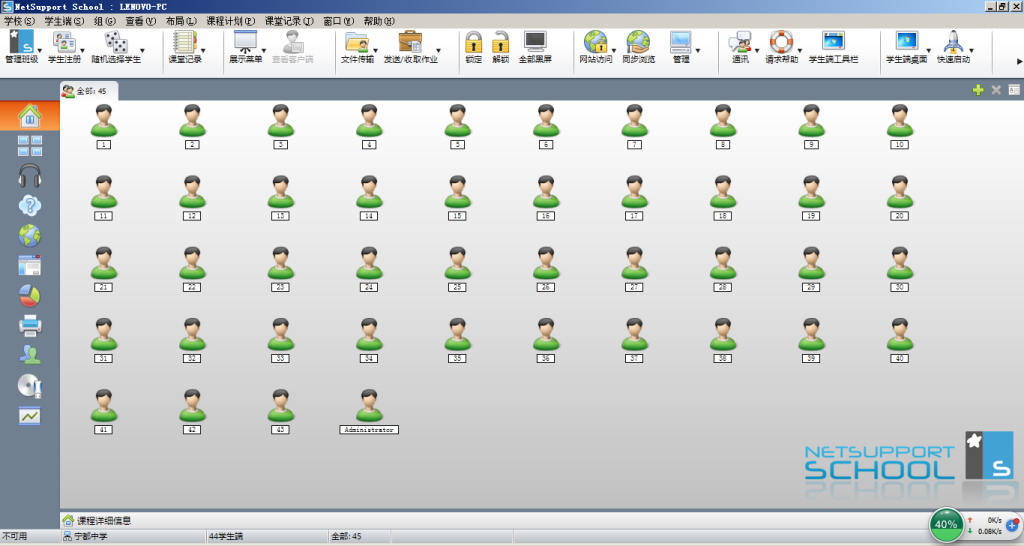Expand 网站访问 dropdown arrow
Viewport: 1024px width, 546px height.
[614, 49]
